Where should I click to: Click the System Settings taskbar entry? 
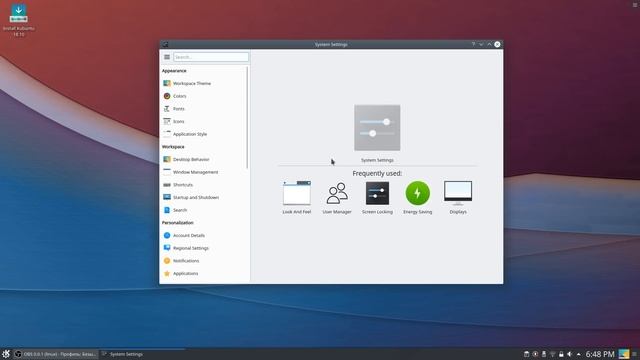[142, 354]
